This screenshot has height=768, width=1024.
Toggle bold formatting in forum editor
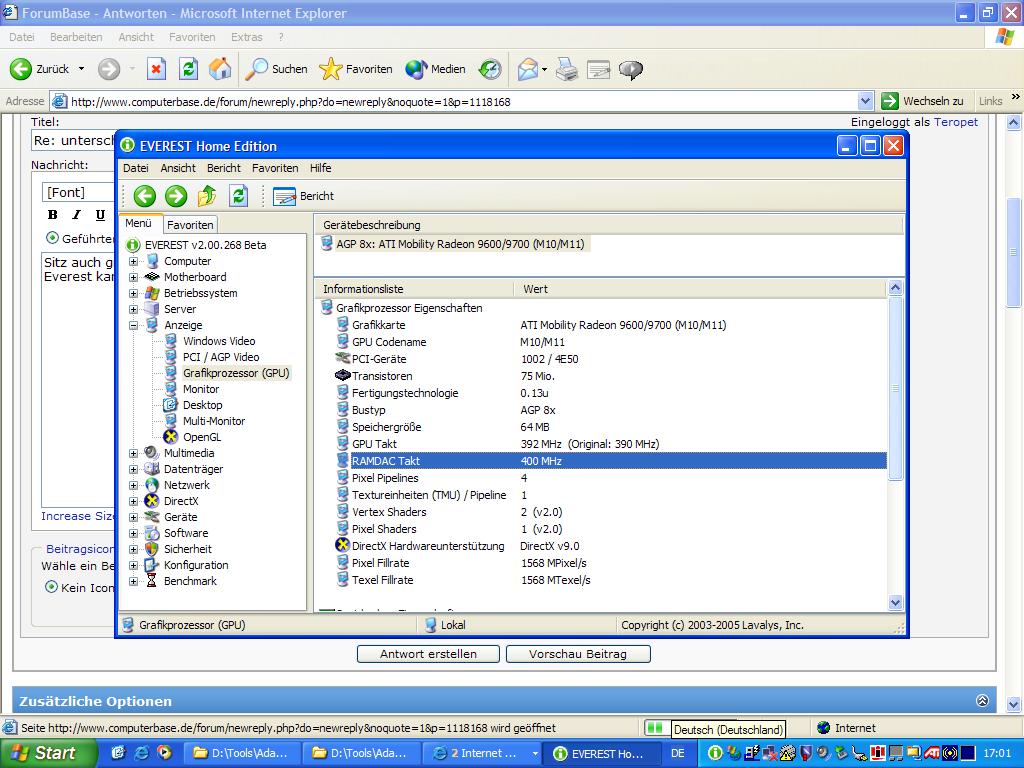(53, 215)
